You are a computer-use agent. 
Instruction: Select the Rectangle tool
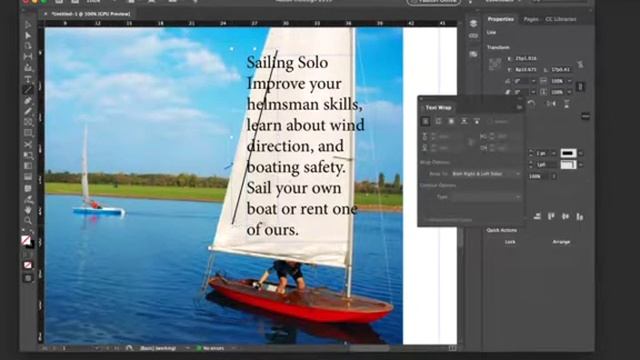click(x=28, y=133)
